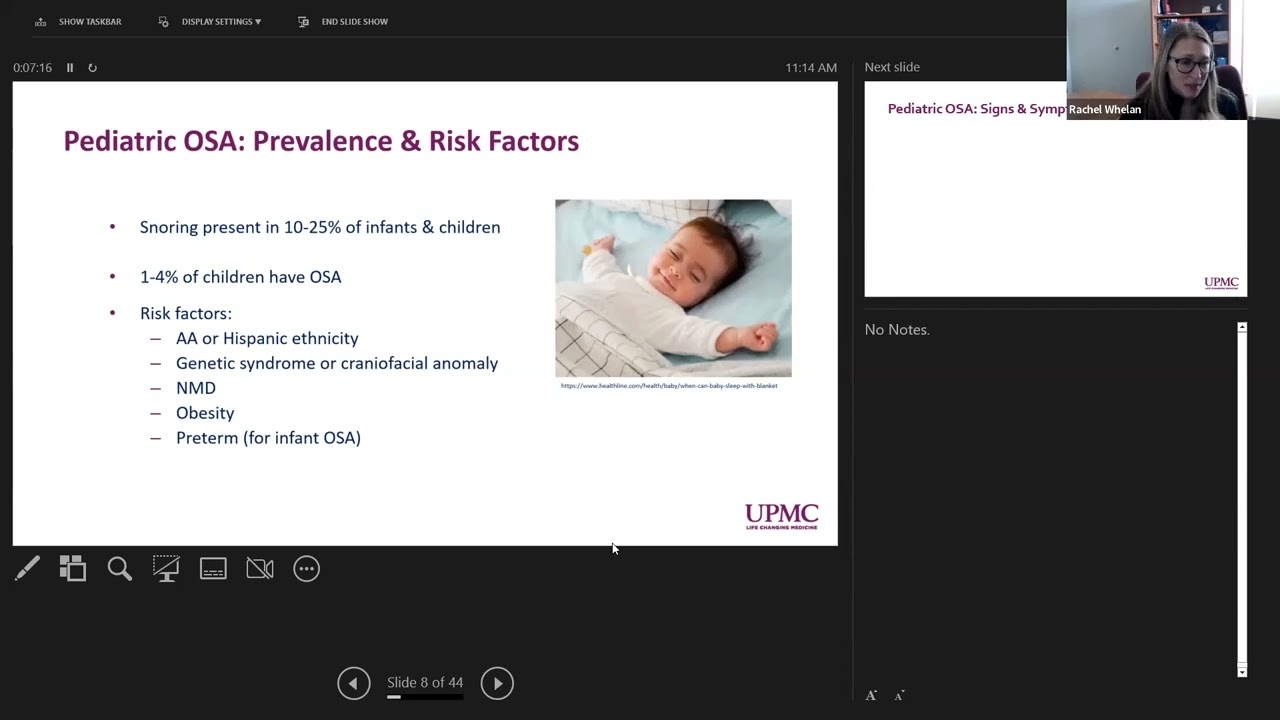Select the pen and laser pointer tool

click(x=27, y=569)
